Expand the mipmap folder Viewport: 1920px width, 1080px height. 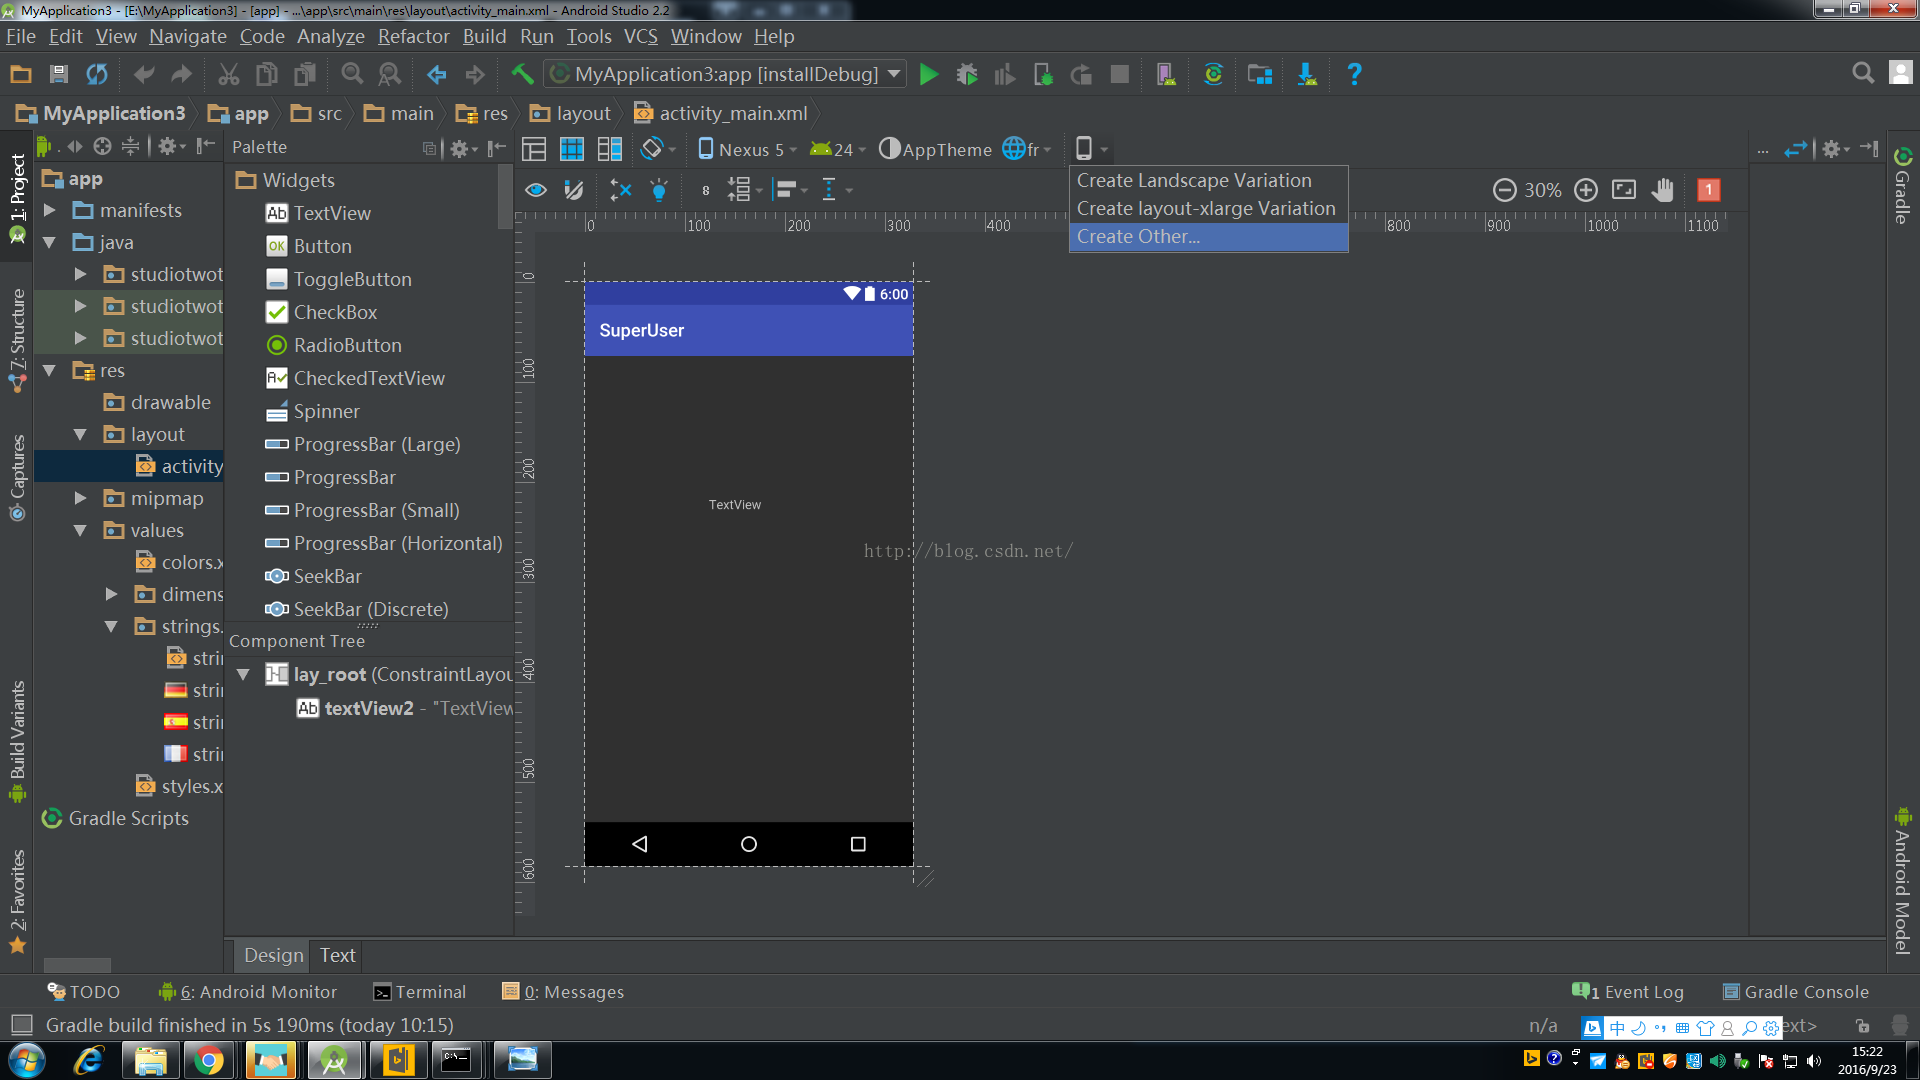pyautogui.click(x=81, y=498)
